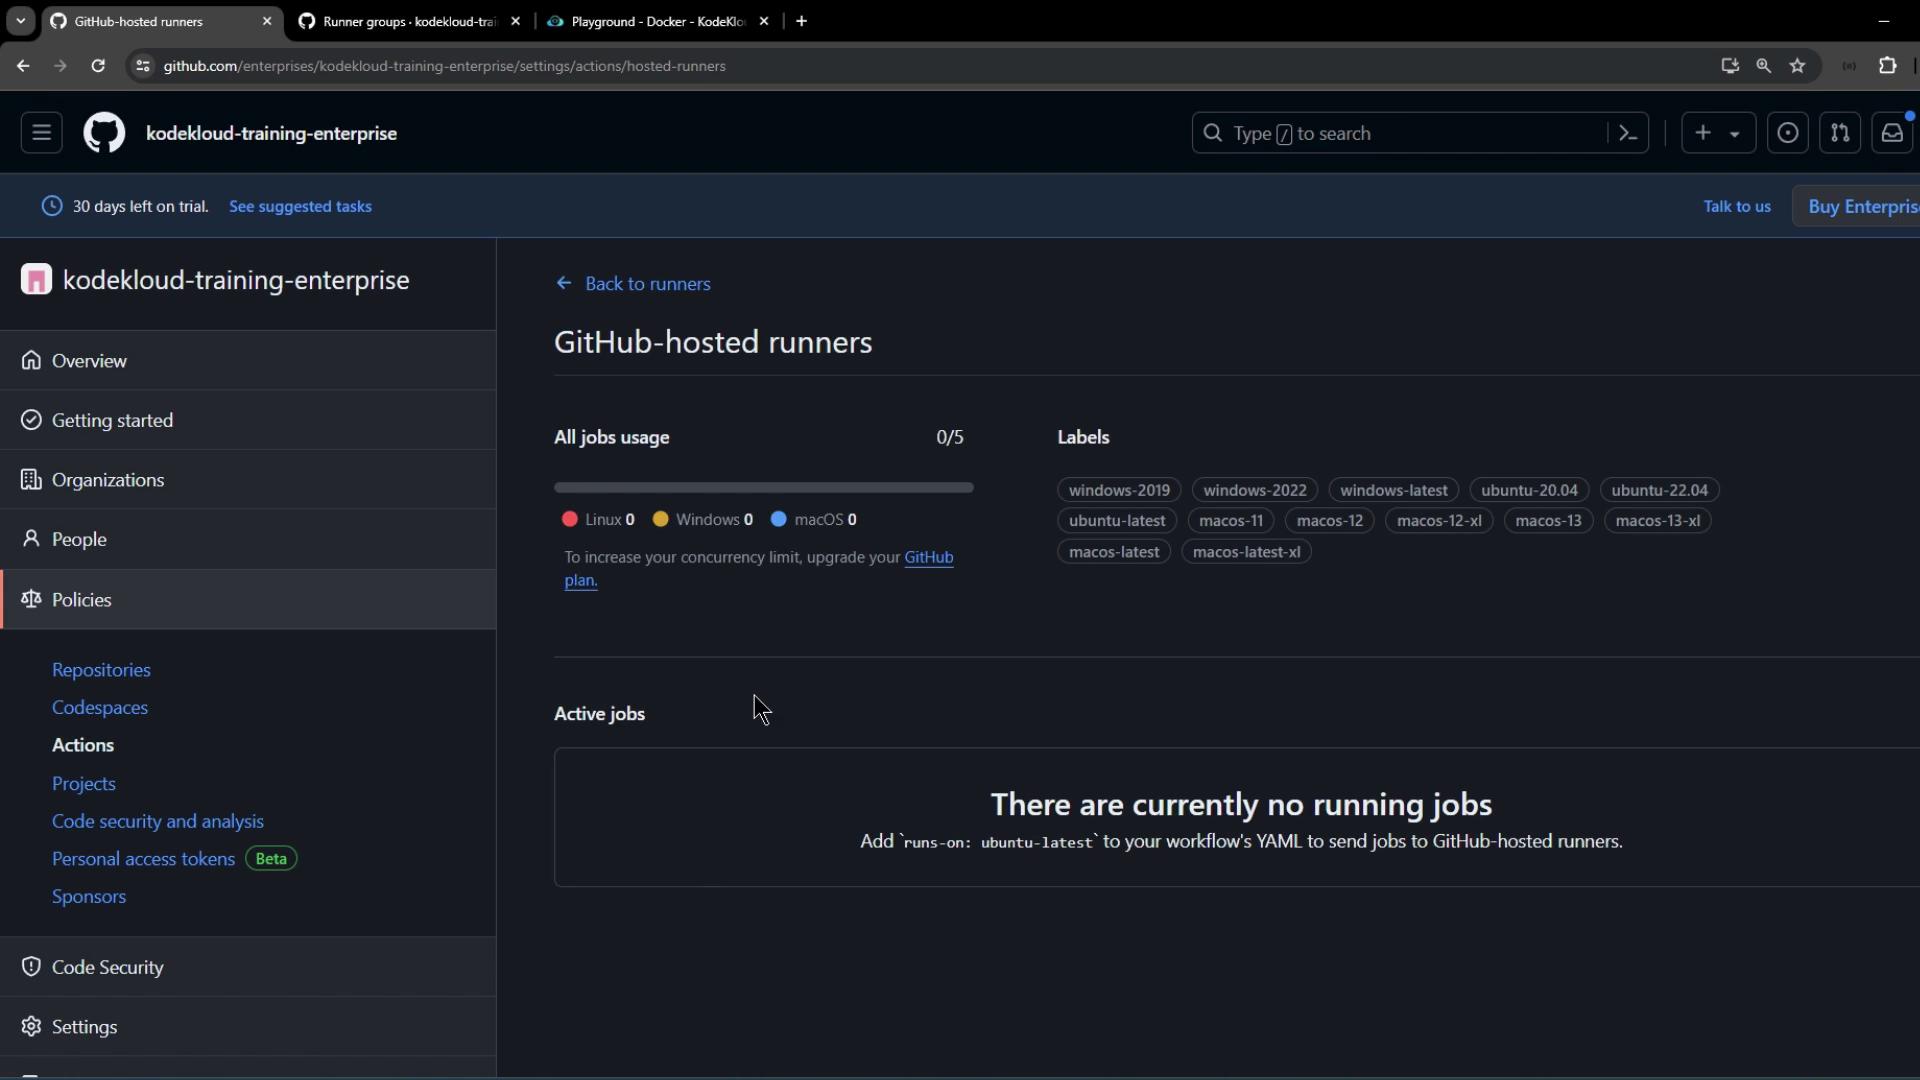
Task: Switch to Playground Docker KodeKloud tab
Action: (657, 21)
